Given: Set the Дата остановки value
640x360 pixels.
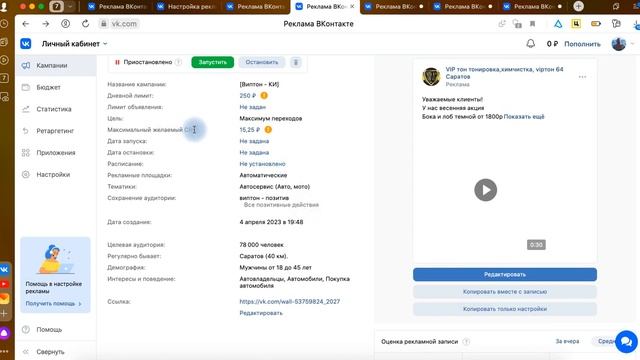Looking at the screenshot, I should tap(254, 153).
